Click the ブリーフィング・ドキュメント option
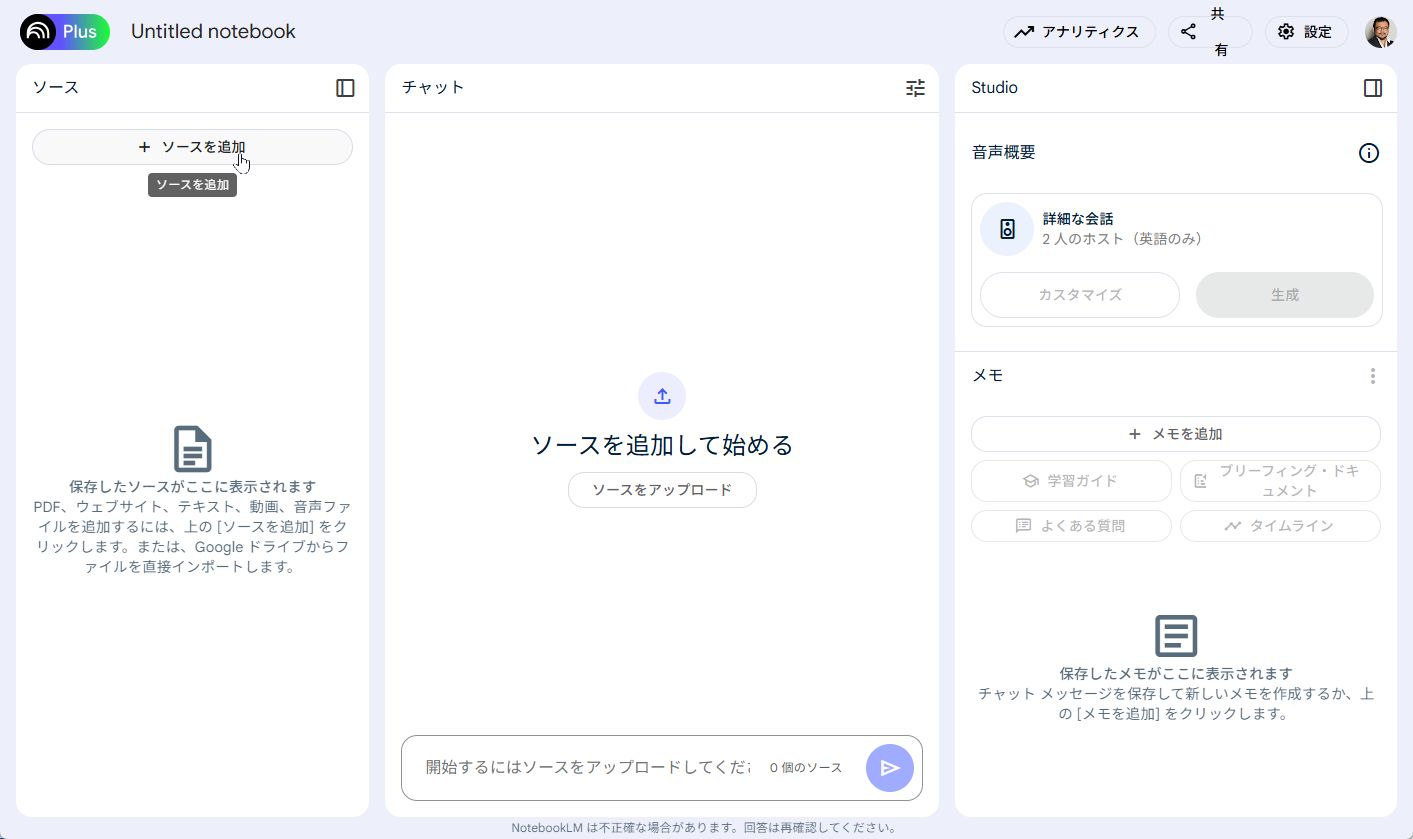Viewport: 1413px width, 839px height. click(1280, 480)
